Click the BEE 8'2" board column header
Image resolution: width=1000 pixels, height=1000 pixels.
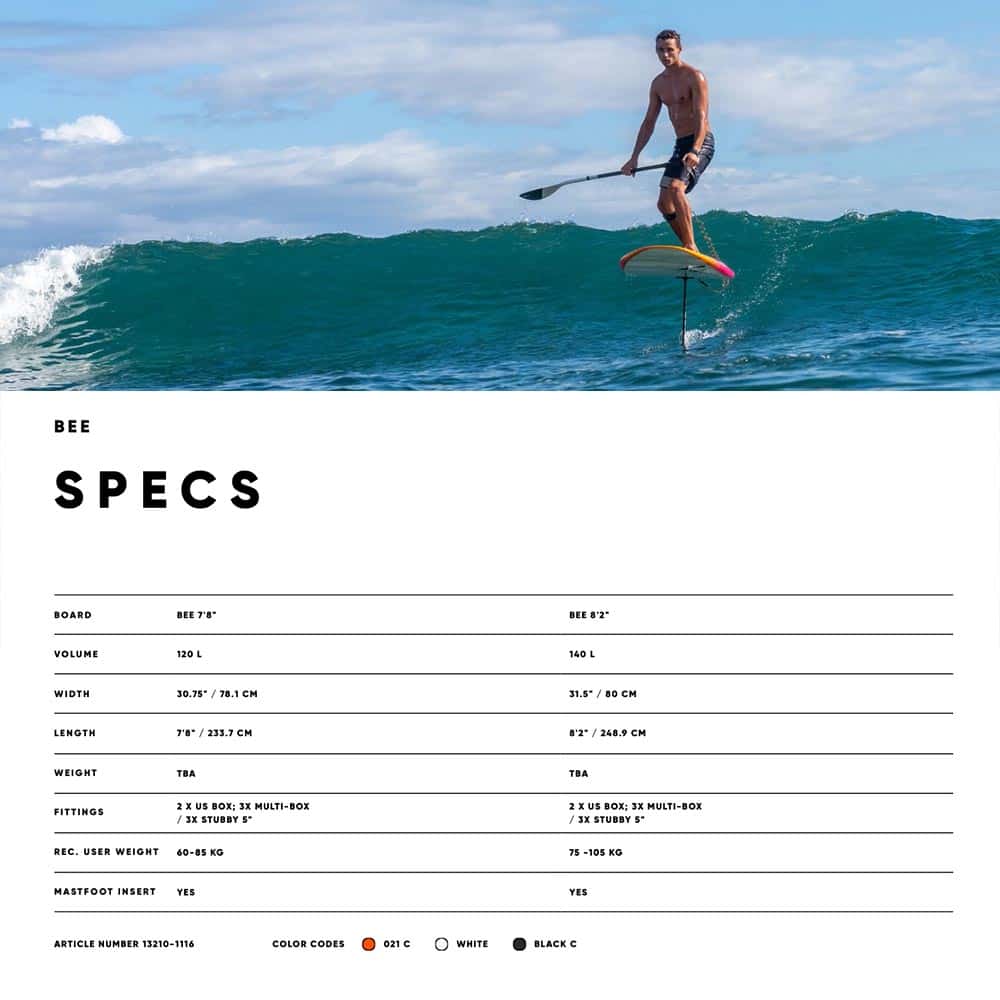[589, 615]
